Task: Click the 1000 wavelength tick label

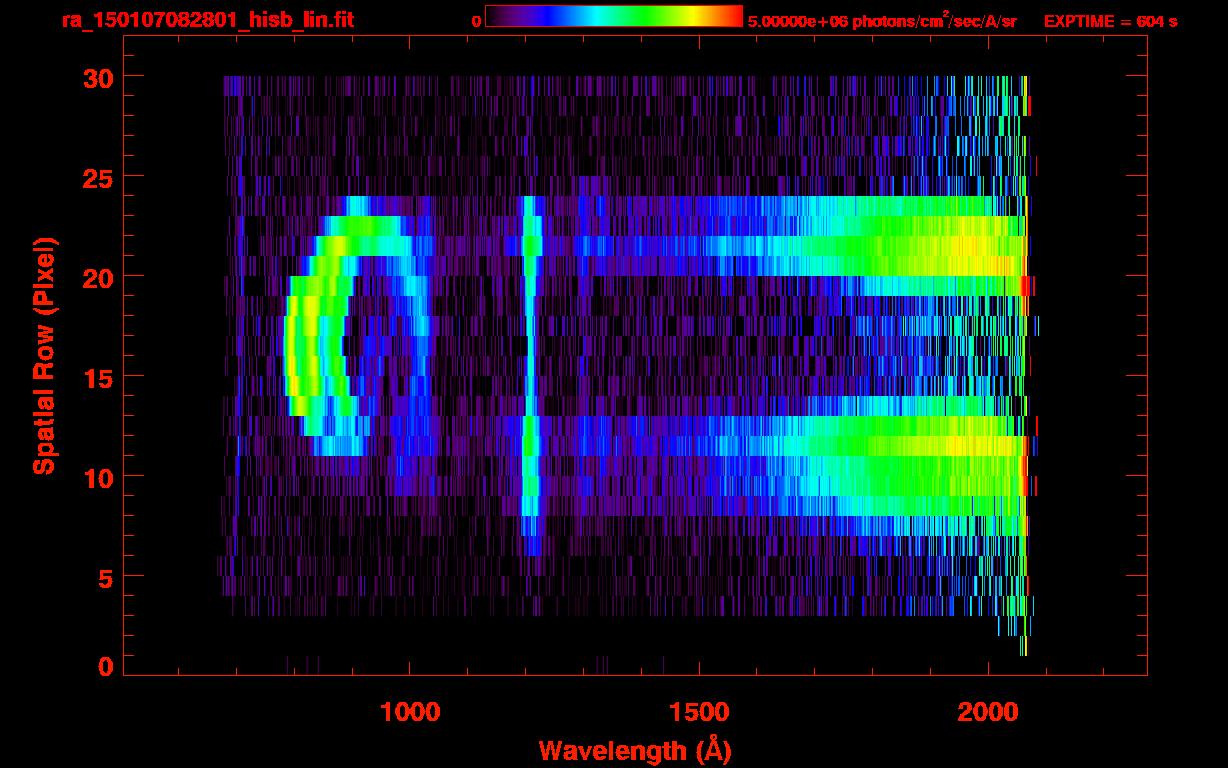Action: click(x=410, y=711)
